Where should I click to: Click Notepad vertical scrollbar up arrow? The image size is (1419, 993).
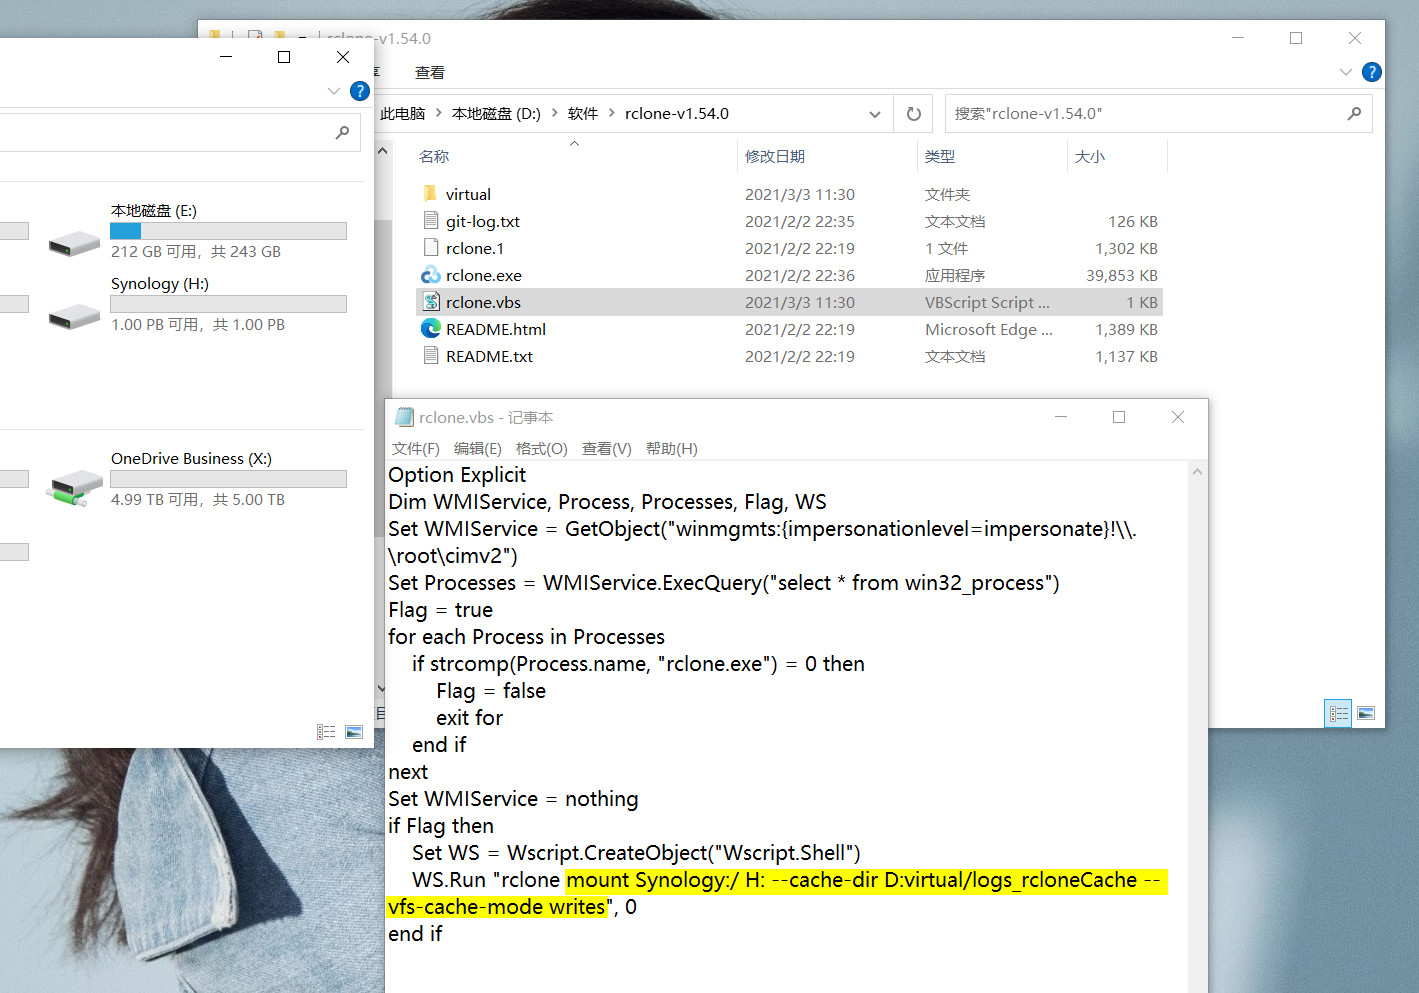click(1197, 472)
